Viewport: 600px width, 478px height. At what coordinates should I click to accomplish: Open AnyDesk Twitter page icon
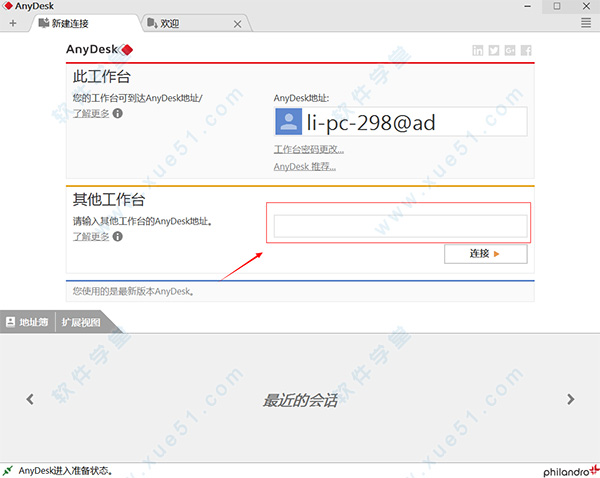point(494,51)
